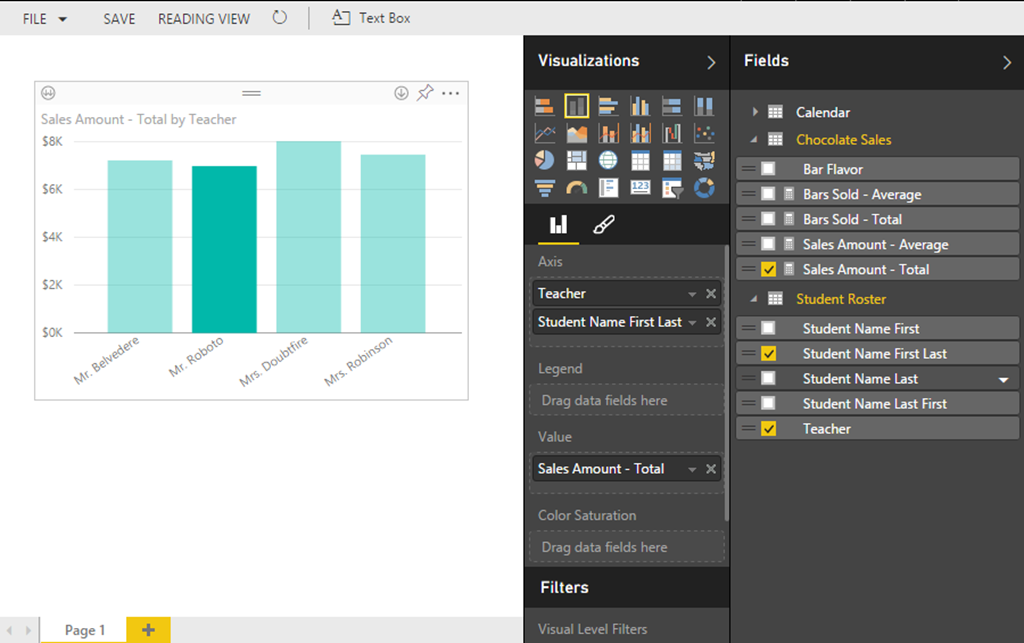
Task: Expand the Calendar table
Action: click(x=756, y=112)
